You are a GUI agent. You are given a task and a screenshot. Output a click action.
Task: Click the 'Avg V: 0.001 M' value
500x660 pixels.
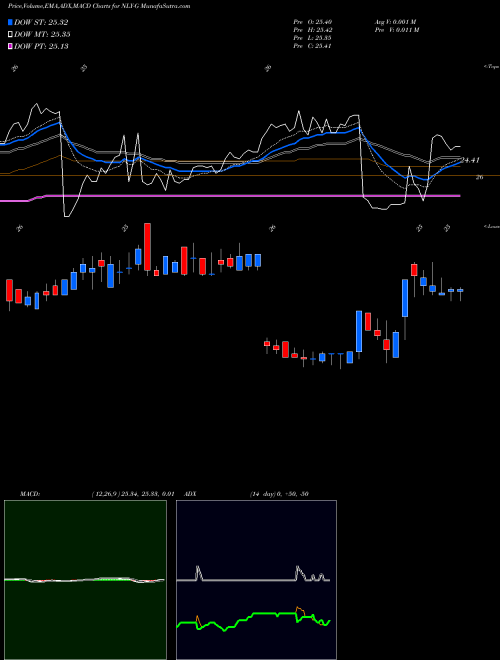pos(395,21)
